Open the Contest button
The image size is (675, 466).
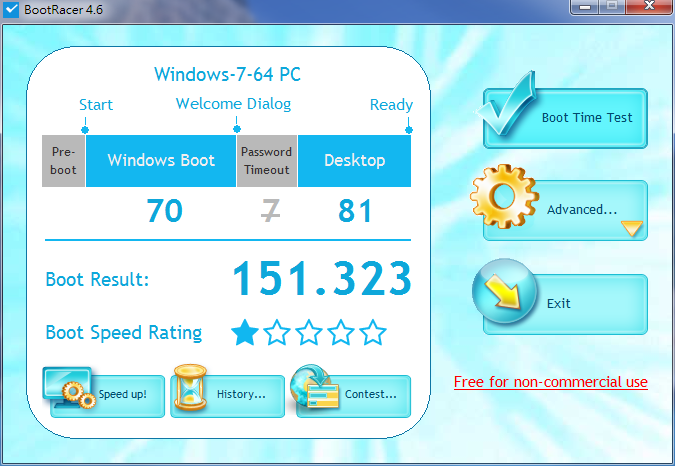tap(353, 396)
